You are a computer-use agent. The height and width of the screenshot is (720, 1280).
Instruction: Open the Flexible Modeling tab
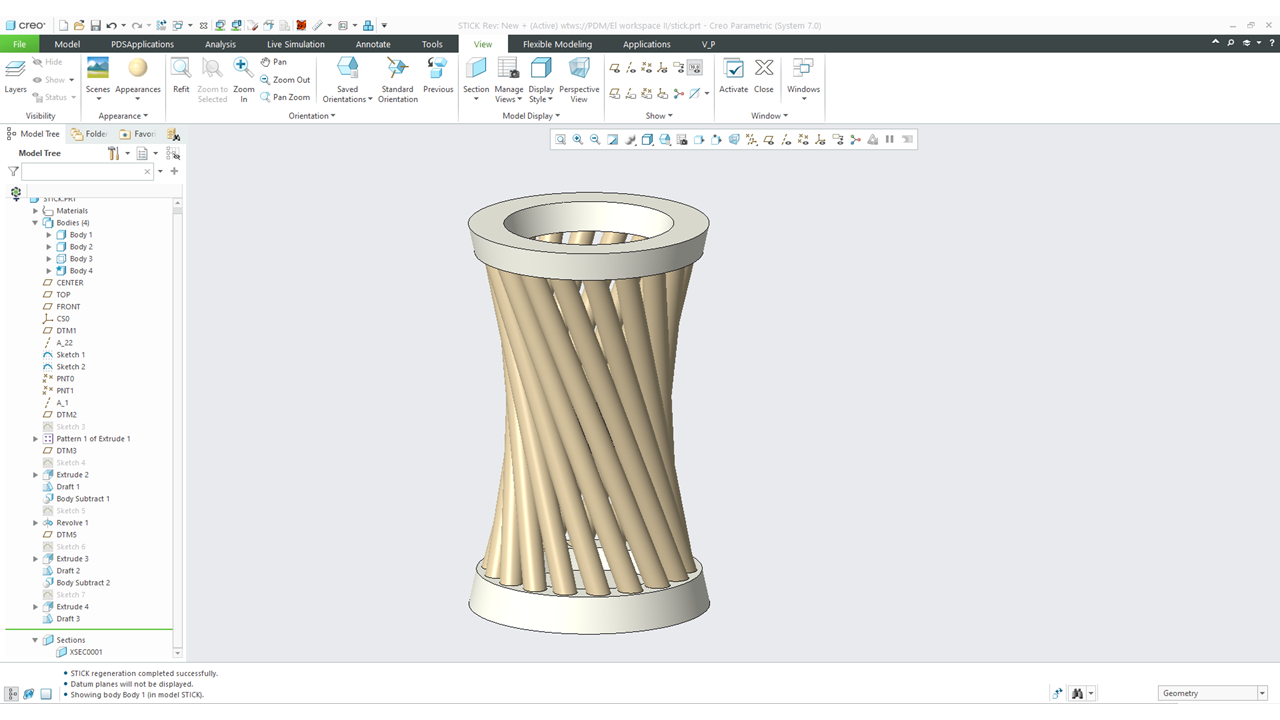[557, 44]
